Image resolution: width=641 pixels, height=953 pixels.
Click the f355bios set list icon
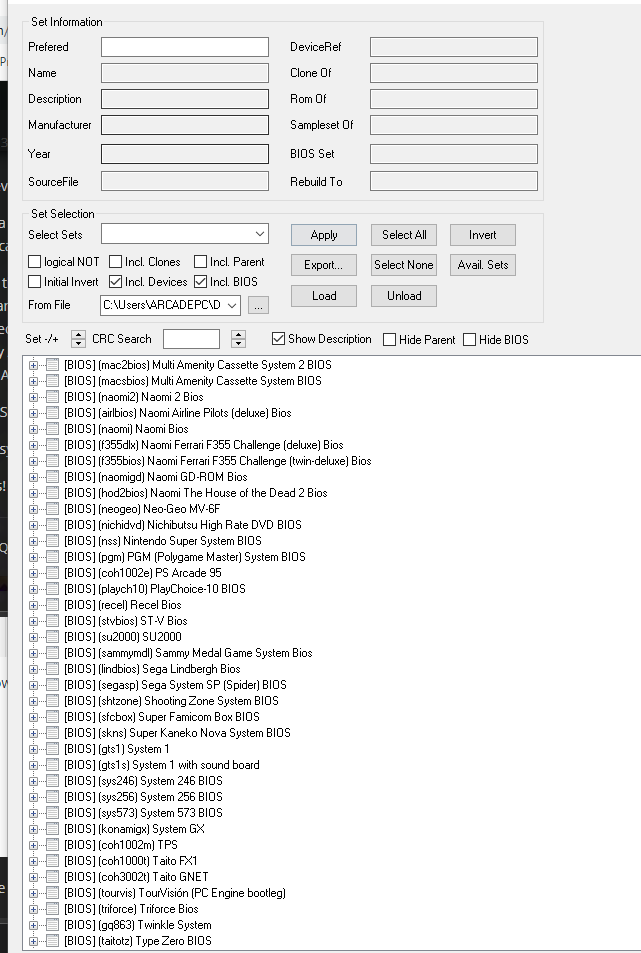click(x=52, y=461)
